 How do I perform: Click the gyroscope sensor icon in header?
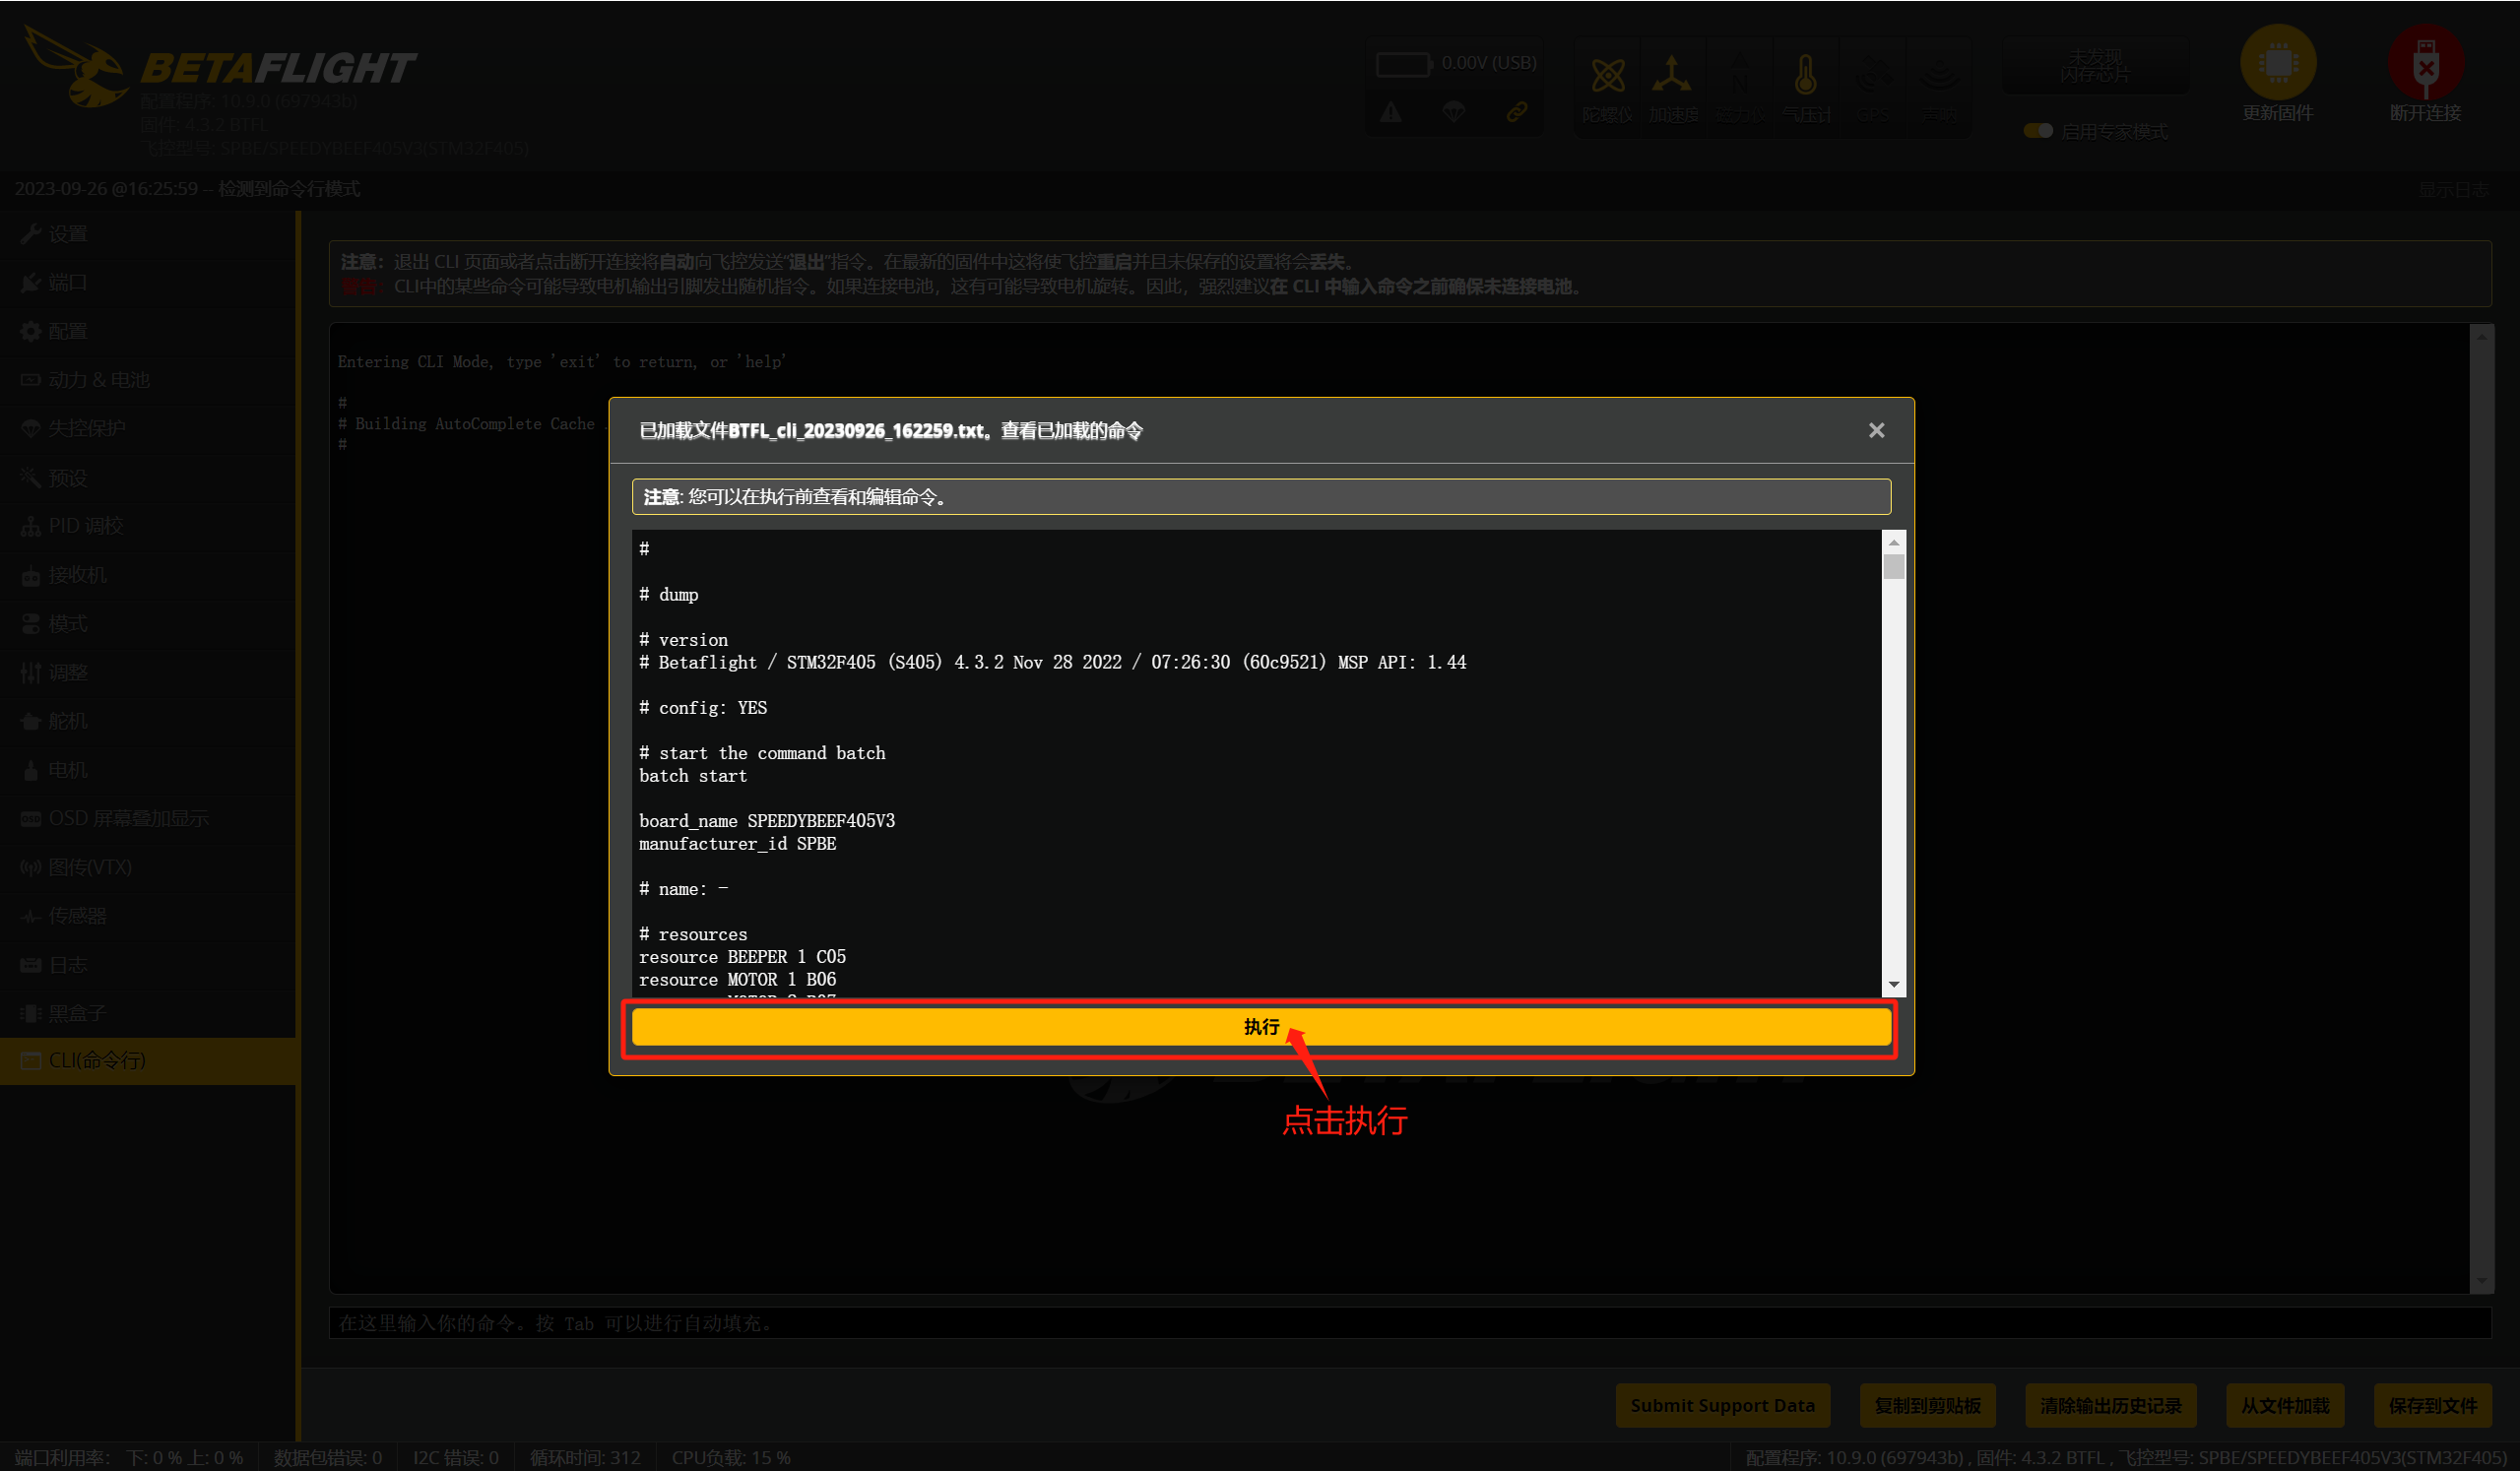pos(1607,76)
